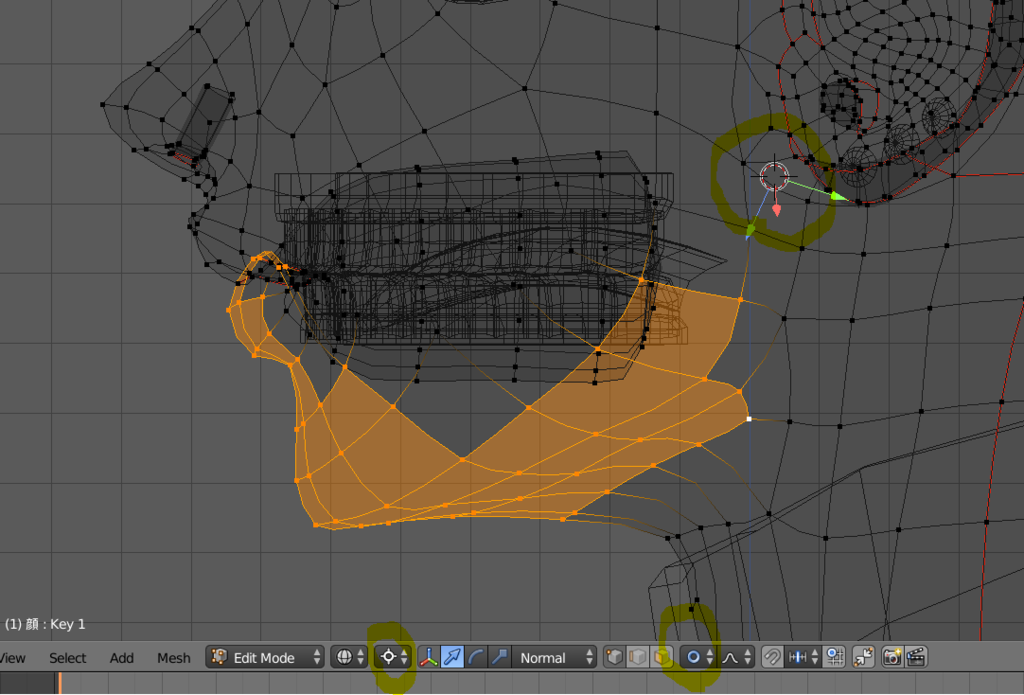The width and height of the screenshot is (1024, 695).
Task: Open the proportional falloff curve dropdown
Action: pos(736,657)
